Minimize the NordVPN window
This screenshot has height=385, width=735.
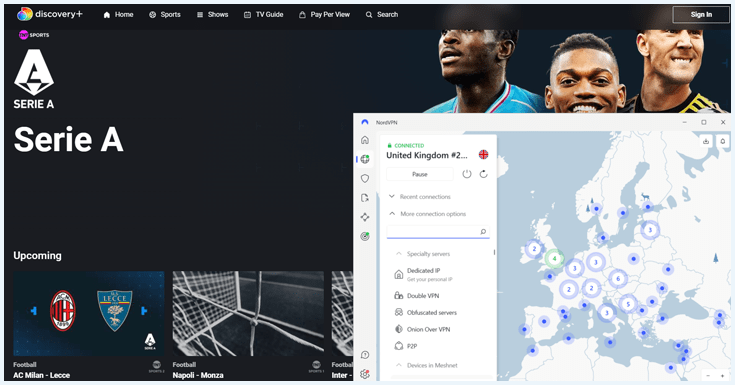coord(684,122)
